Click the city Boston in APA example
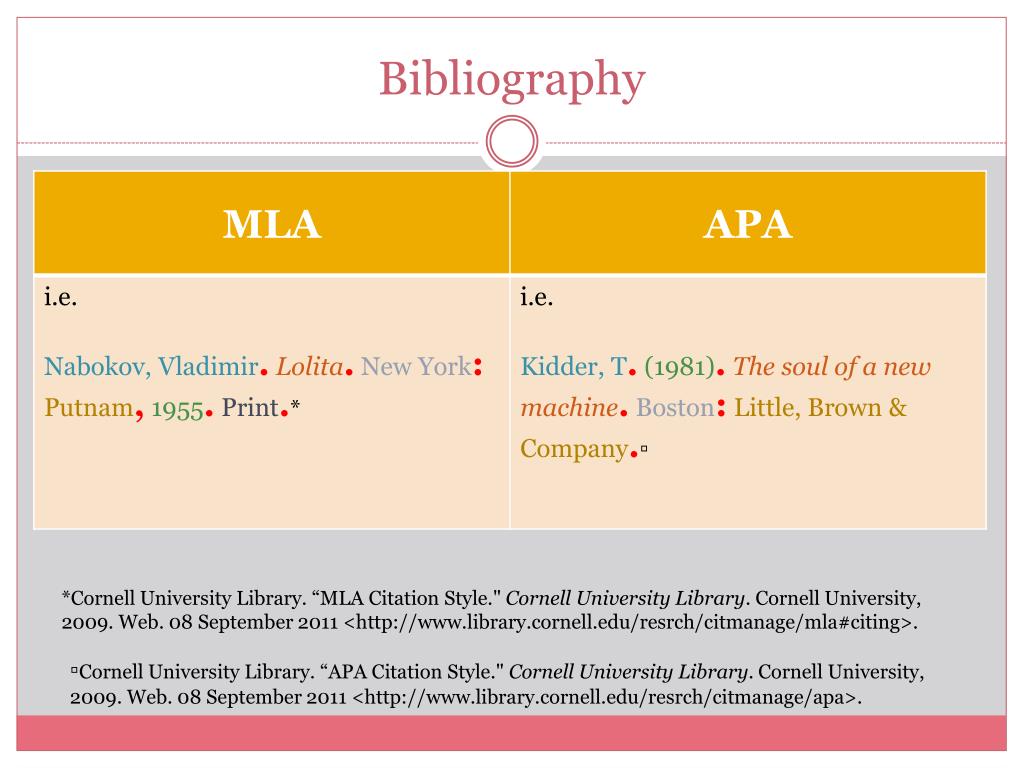This screenshot has height=768, width=1024. click(x=675, y=408)
